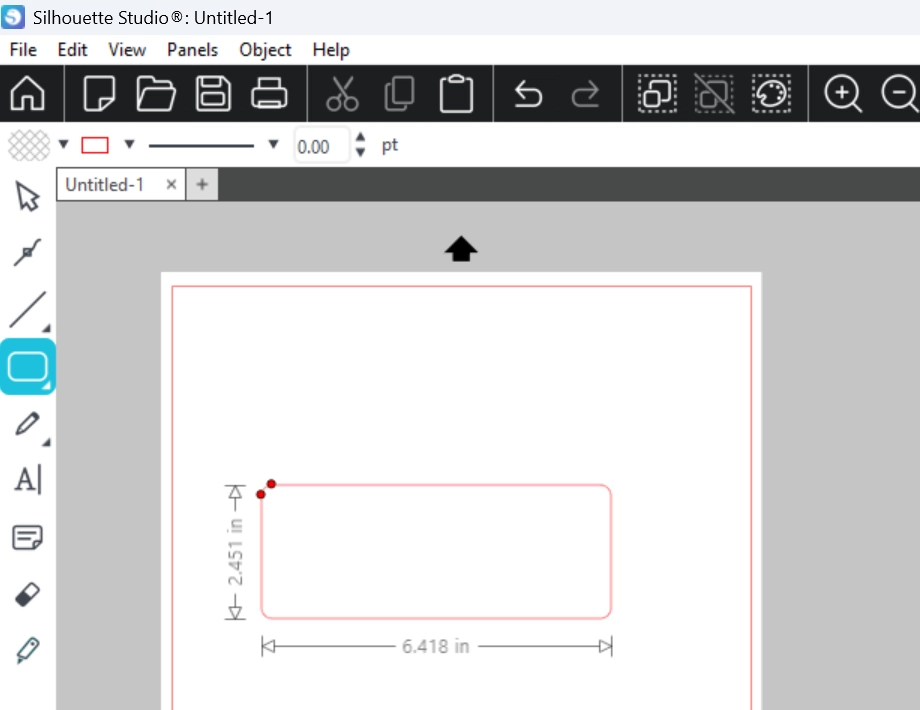Open the Panels menu

point(192,49)
